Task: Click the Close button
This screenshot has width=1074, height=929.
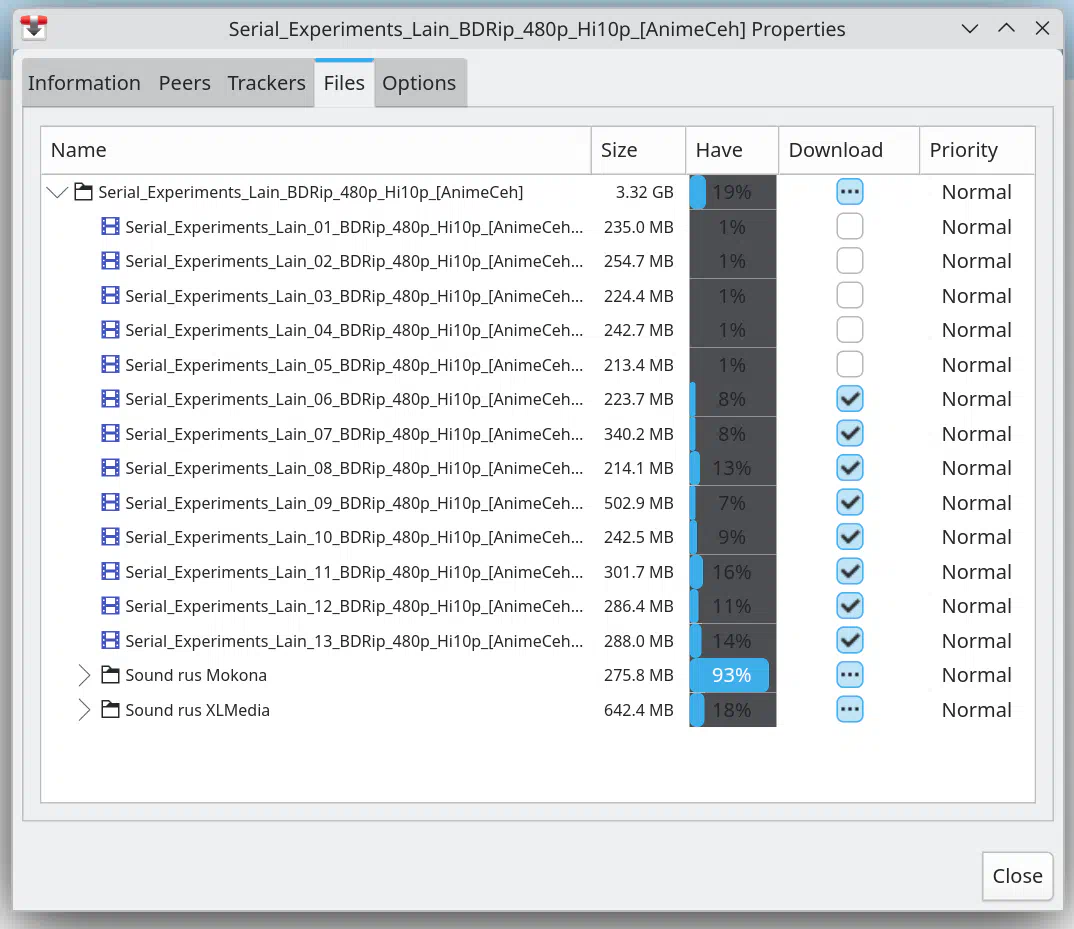Action: pyautogui.click(x=1017, y=876)
